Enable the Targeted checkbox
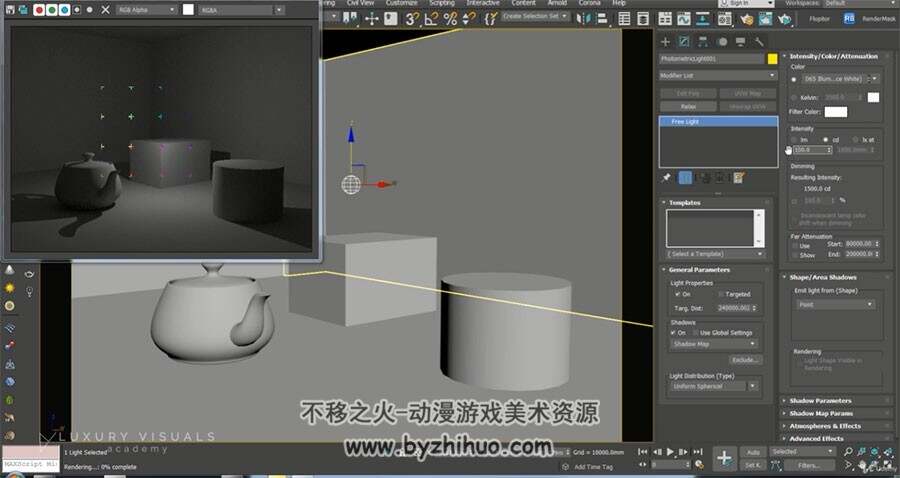Viewport: 900px width, 478px height. 721,294
